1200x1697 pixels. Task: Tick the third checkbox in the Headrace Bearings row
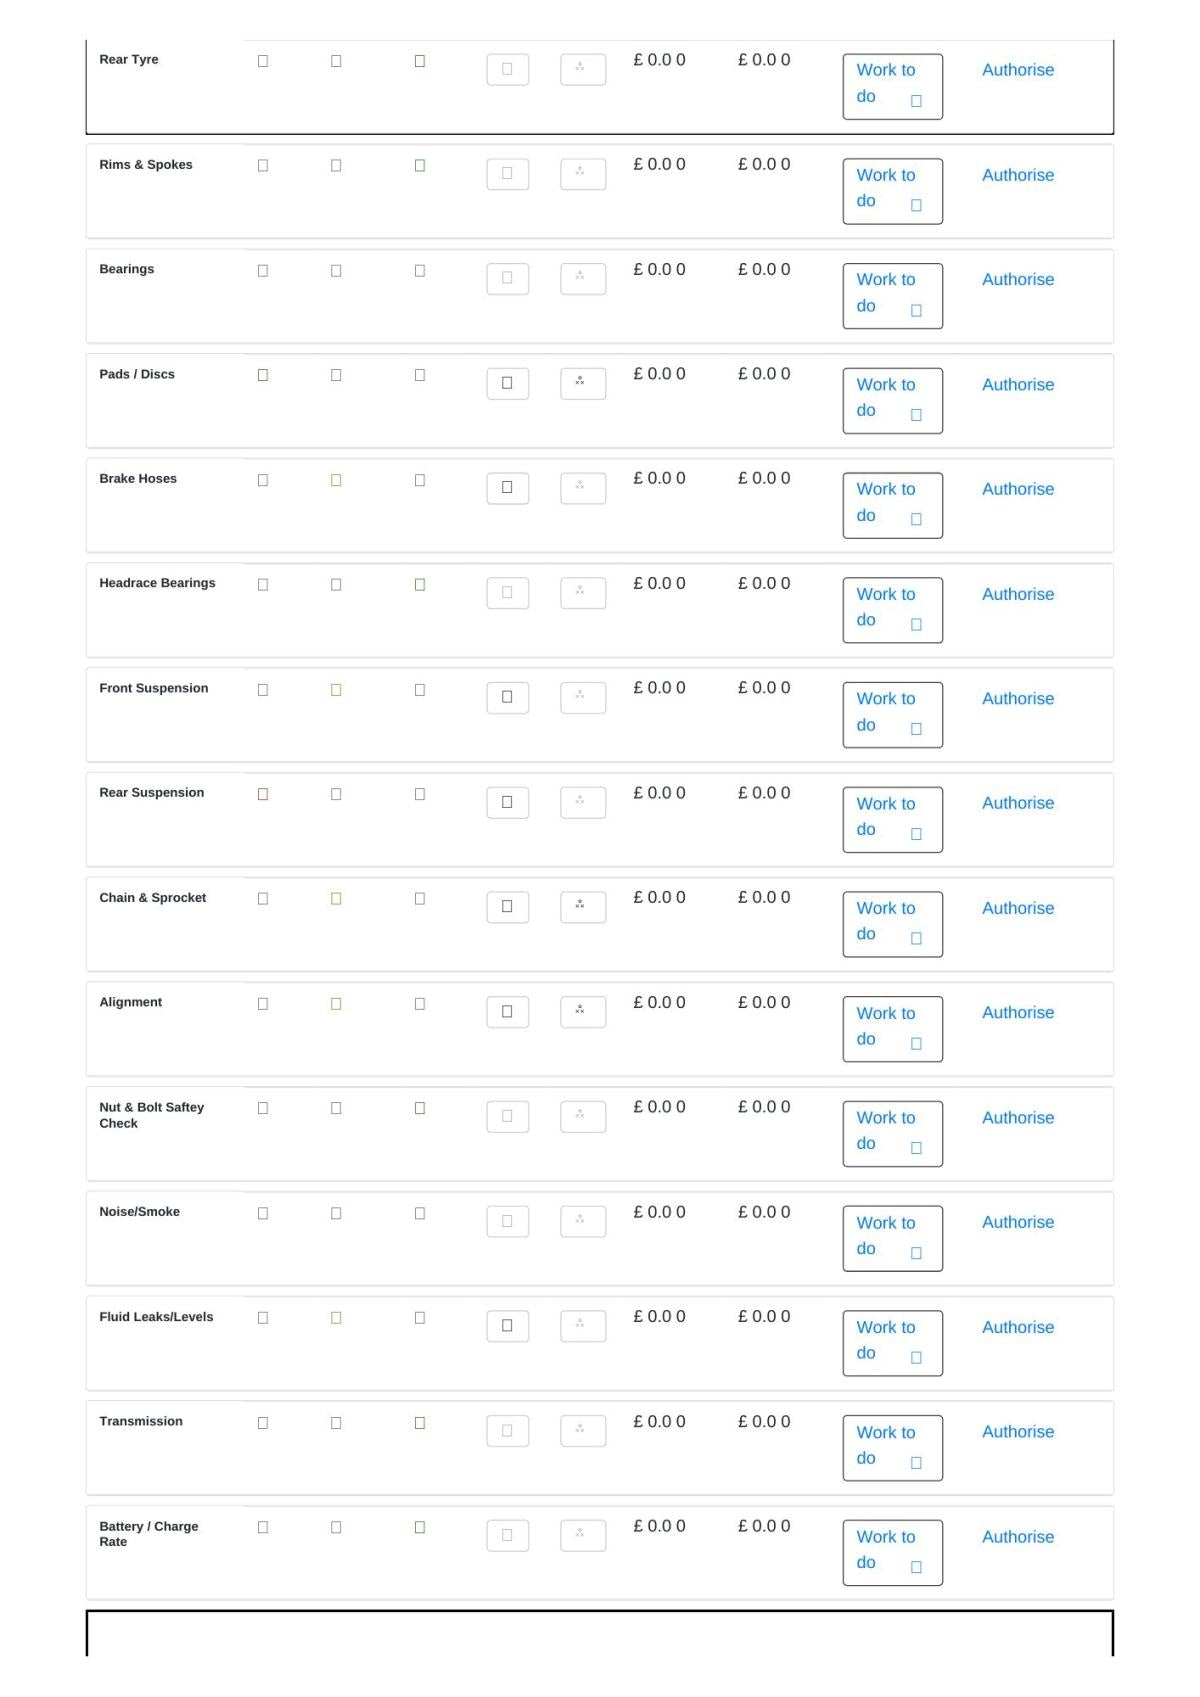[420, 585]
